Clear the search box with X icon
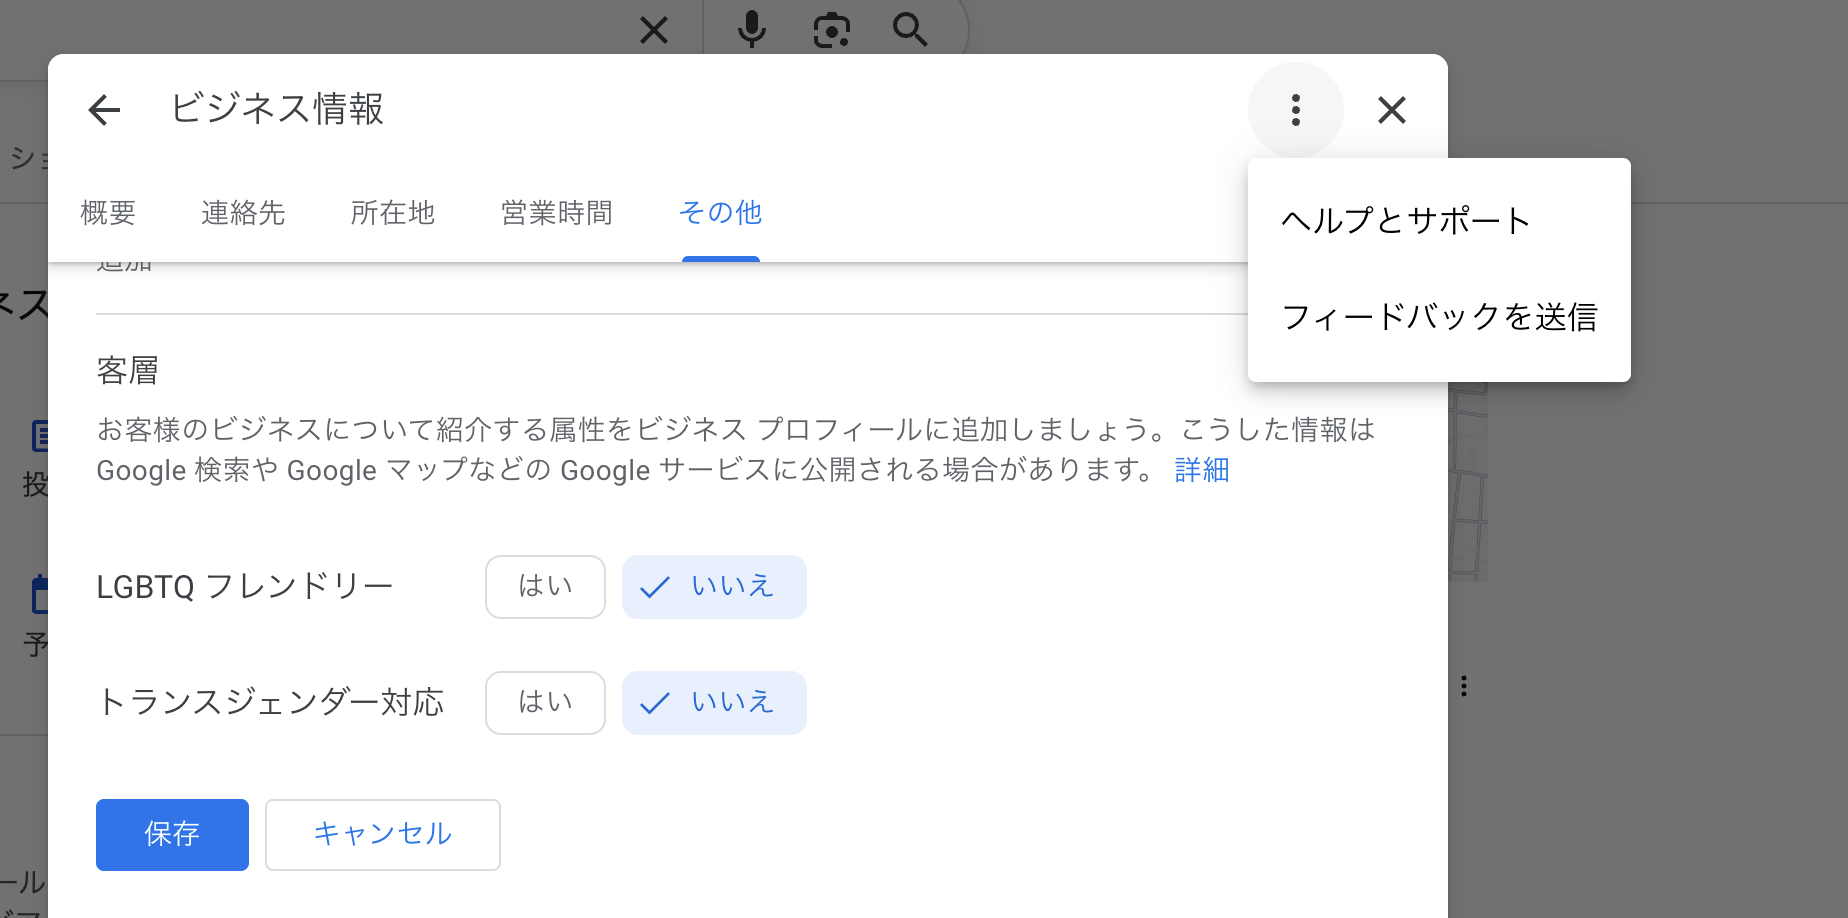1848x918 pixels. tap(654, 30)
